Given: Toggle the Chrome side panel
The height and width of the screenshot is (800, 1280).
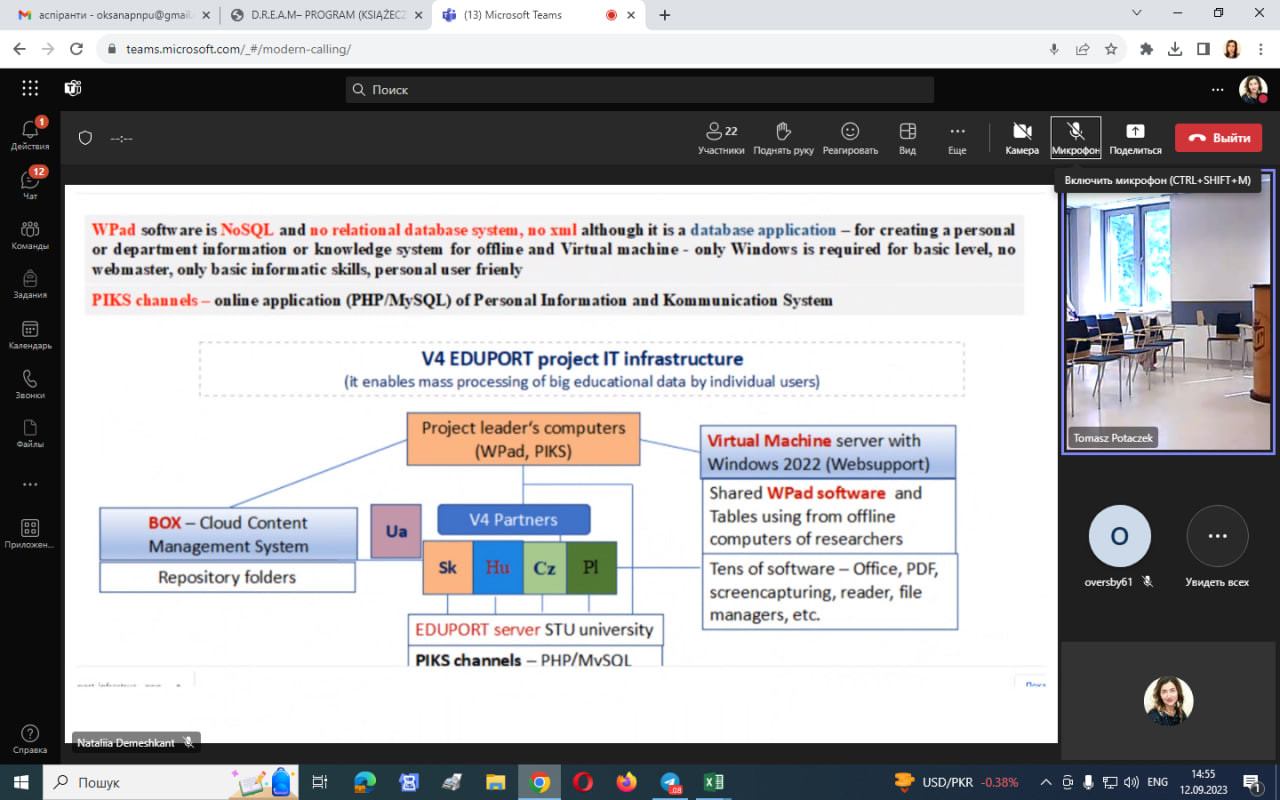Looking at the screenshot, I should [1203, 49].
